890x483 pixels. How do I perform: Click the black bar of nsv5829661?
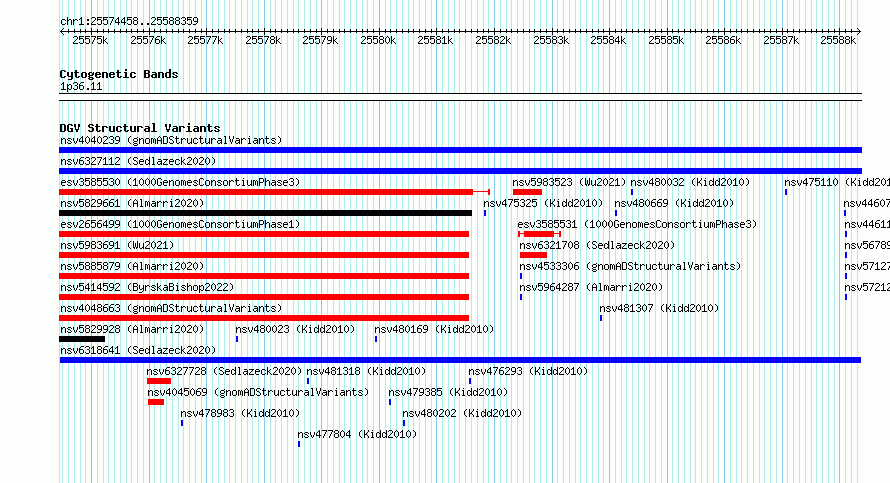[266, 213]
